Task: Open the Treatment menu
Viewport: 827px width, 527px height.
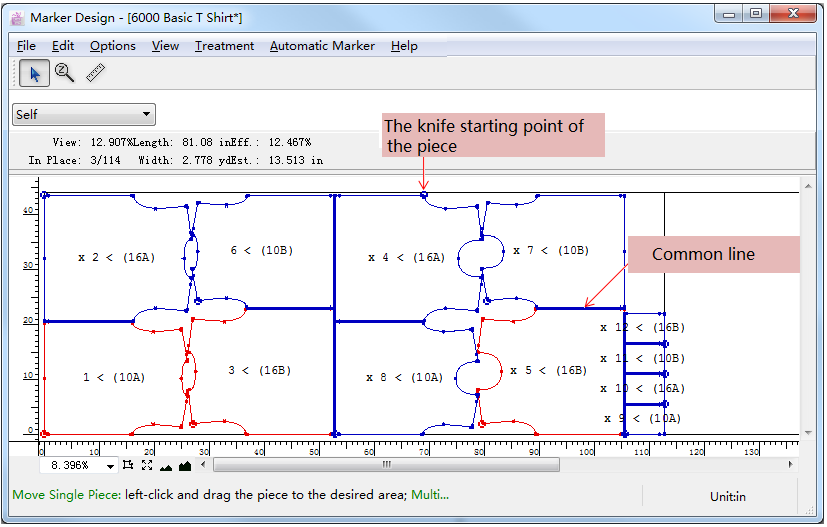Action: click(224, 46)
